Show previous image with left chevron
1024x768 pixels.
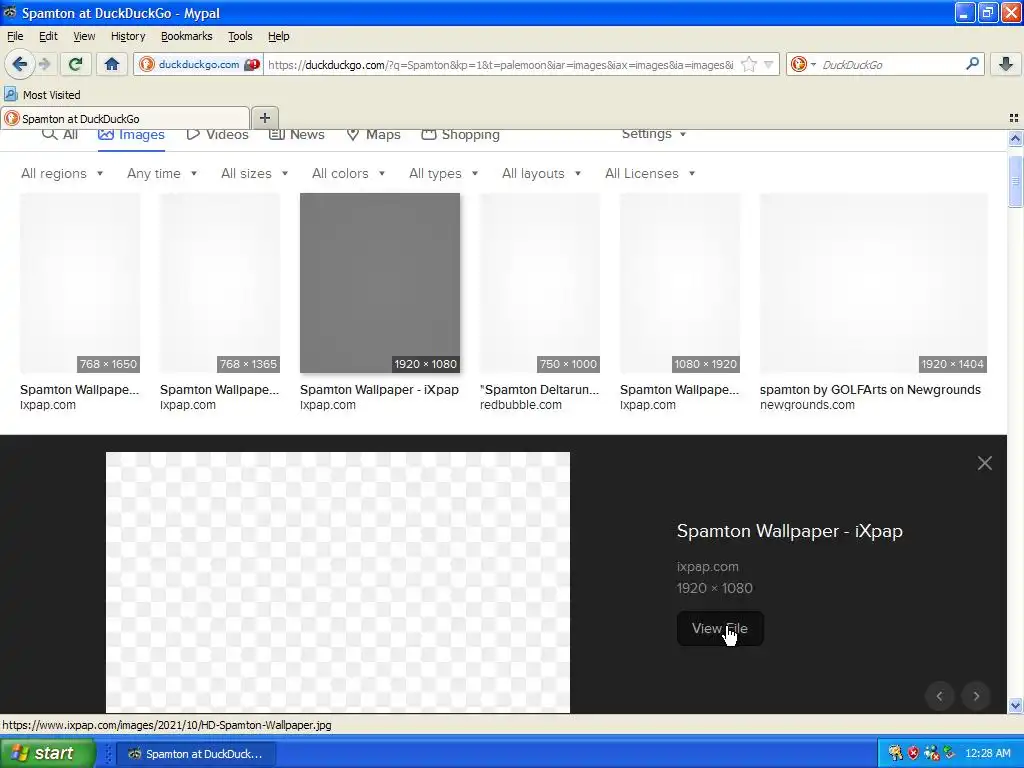[939, 696]
